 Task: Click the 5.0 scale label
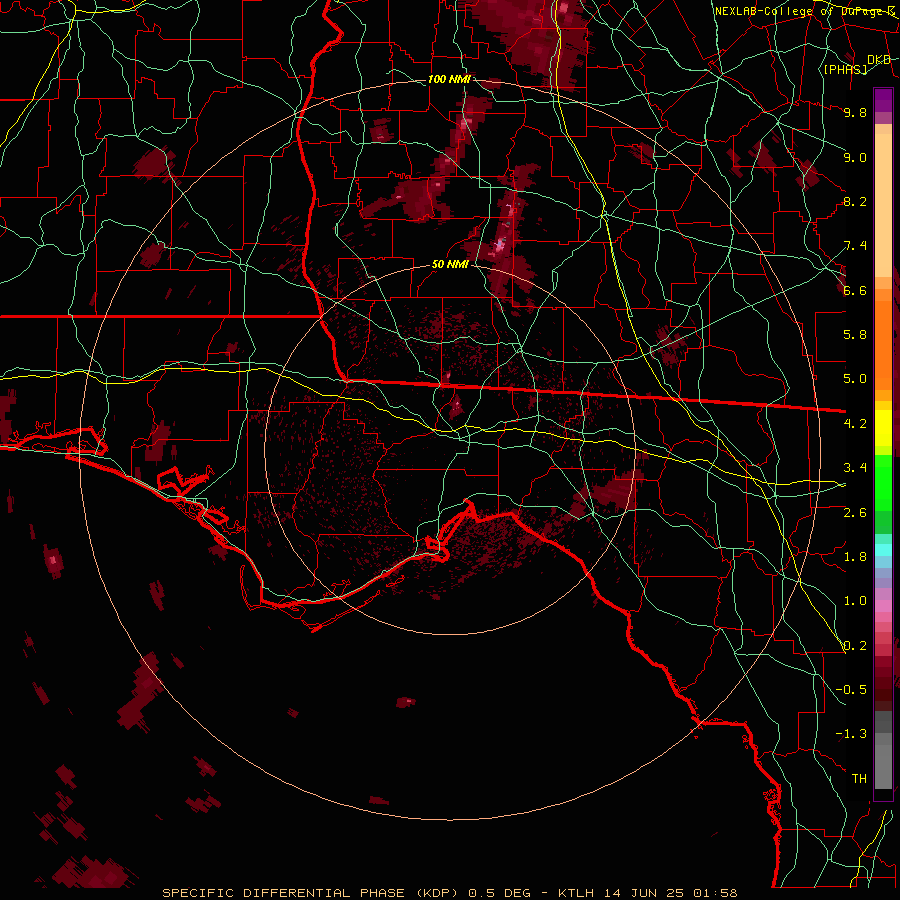(855, 379)
